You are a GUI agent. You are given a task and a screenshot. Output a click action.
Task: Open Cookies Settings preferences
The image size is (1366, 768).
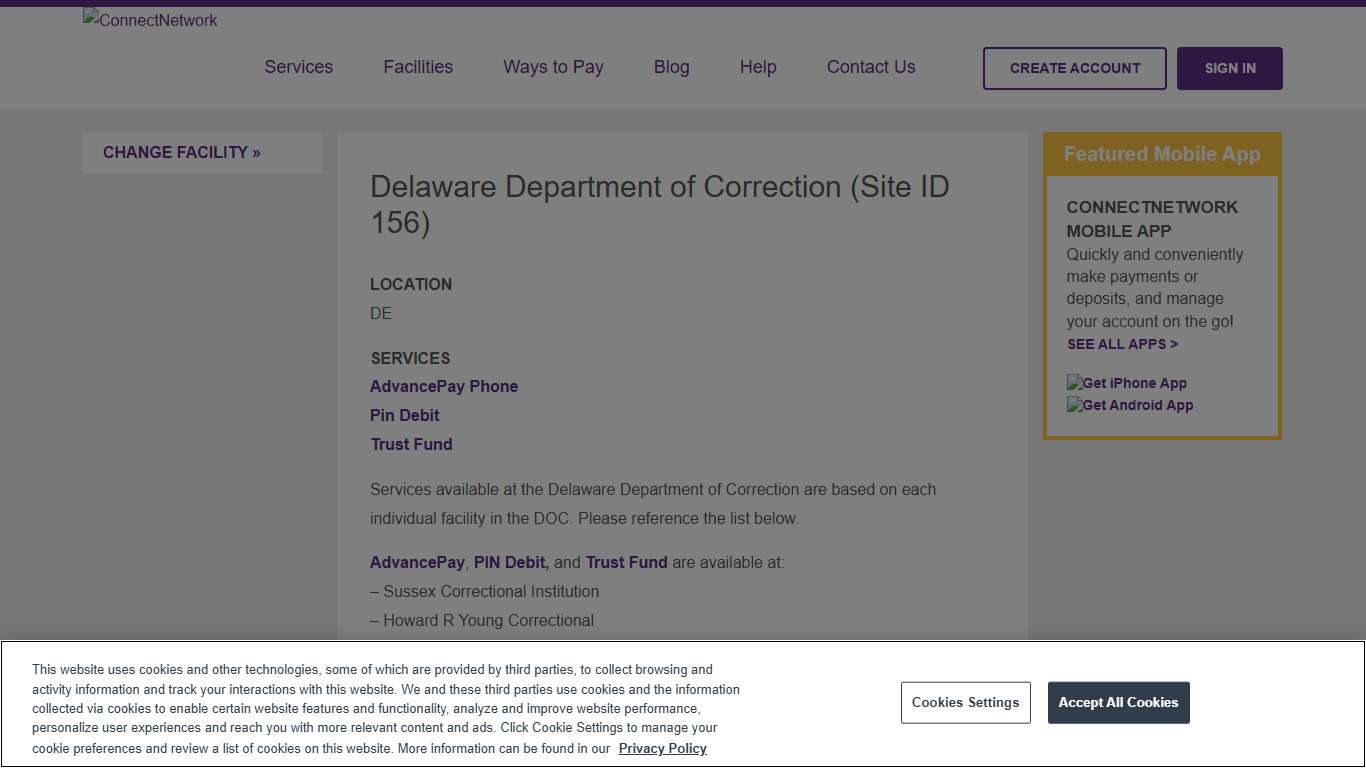[x=965, y=702]
